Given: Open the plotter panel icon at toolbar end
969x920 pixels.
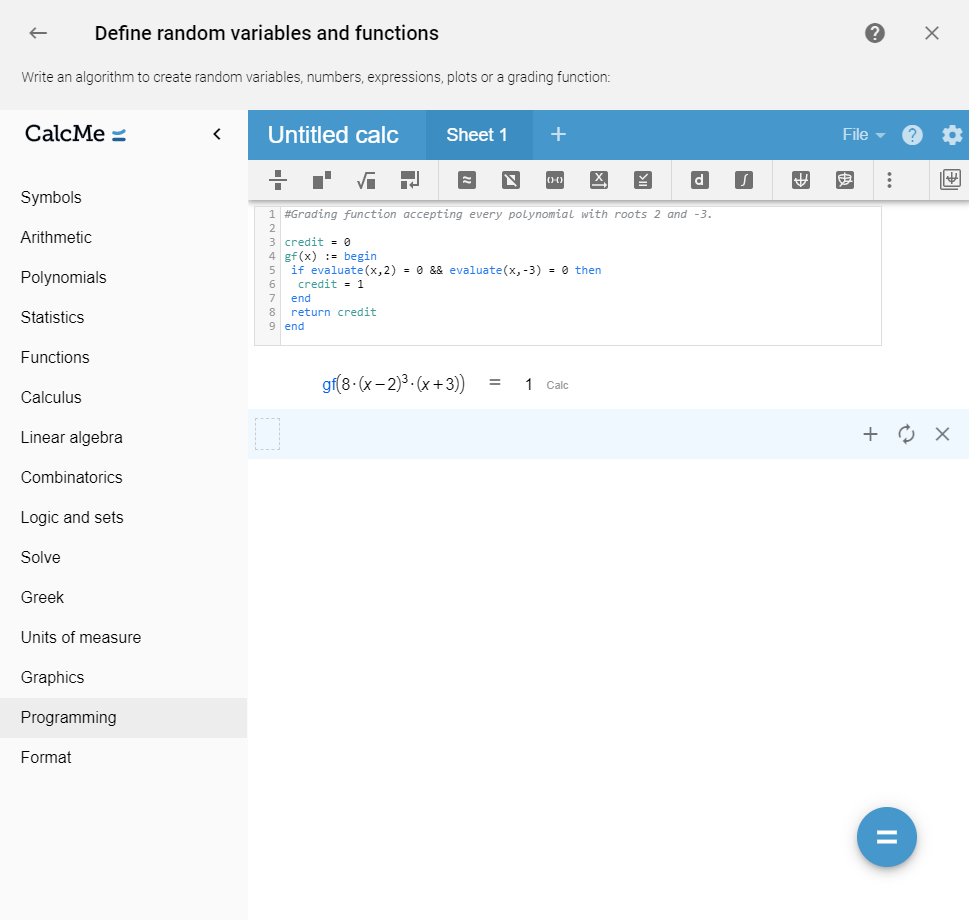Looking at the screenshot, I should click(x=950, y=180).
